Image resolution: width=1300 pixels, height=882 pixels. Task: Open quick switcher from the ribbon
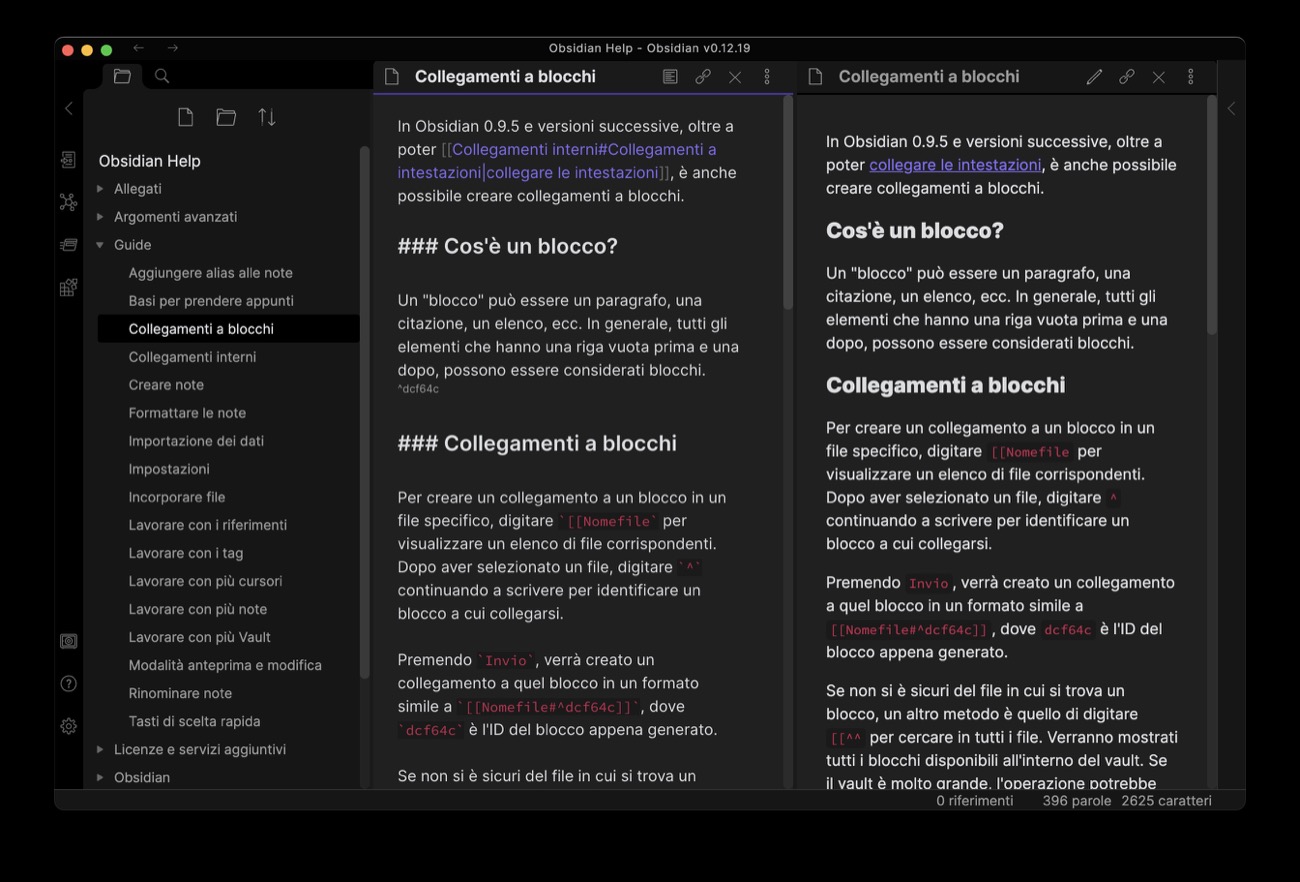click(68, 160)
